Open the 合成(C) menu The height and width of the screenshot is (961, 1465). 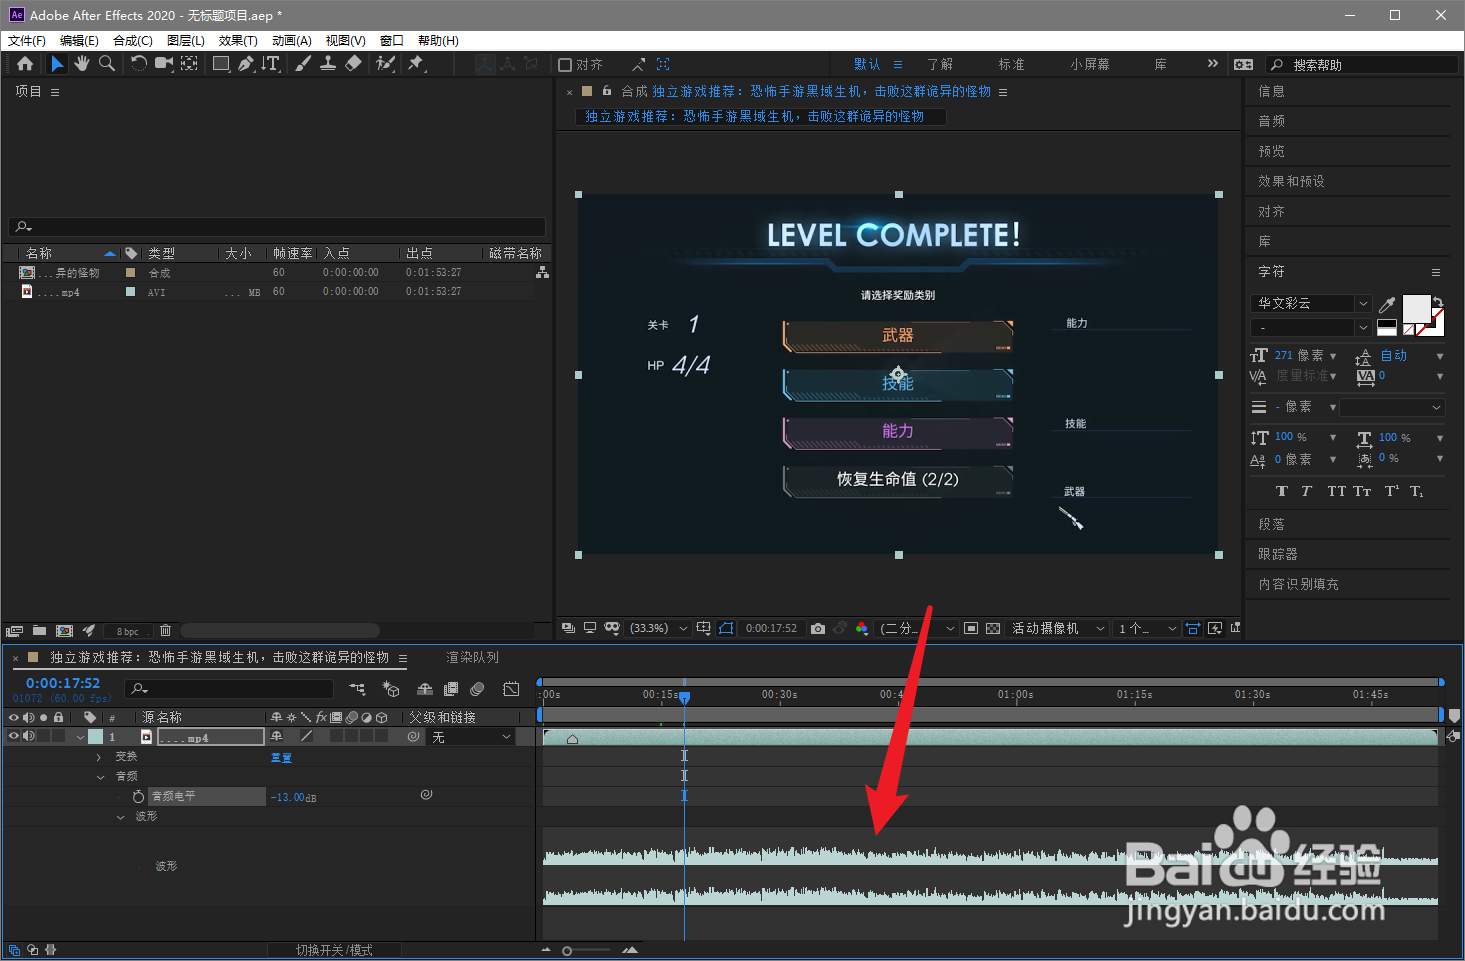pyautogui.click(x=133, y=41)
